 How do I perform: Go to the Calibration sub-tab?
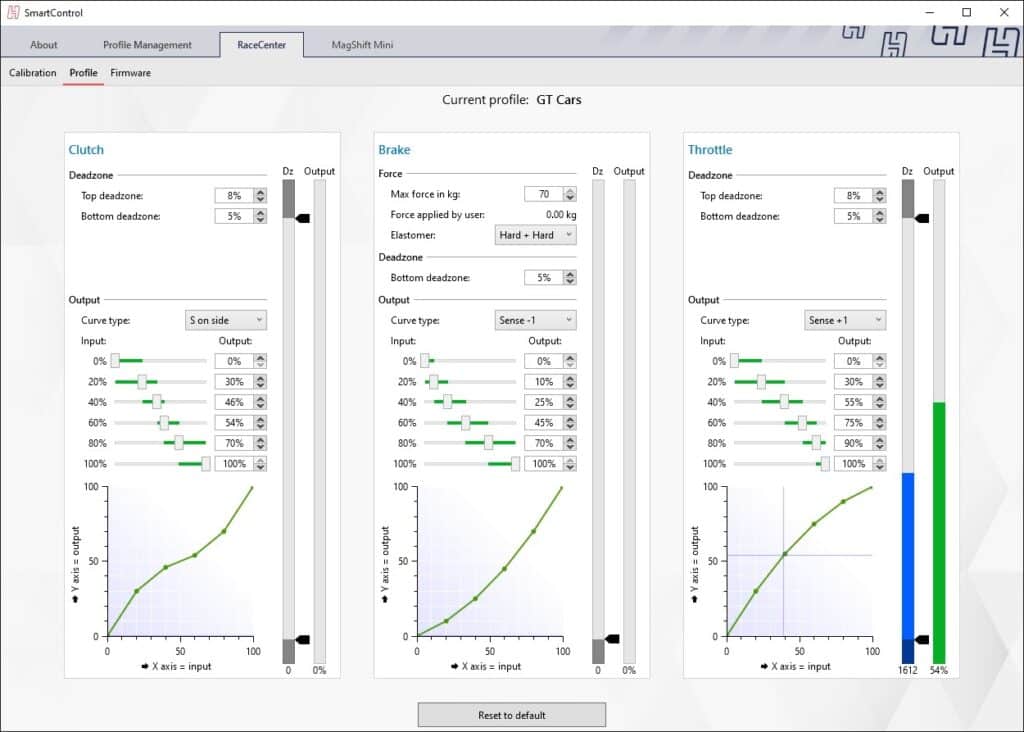pyautogui.click(x=33, y=73)
